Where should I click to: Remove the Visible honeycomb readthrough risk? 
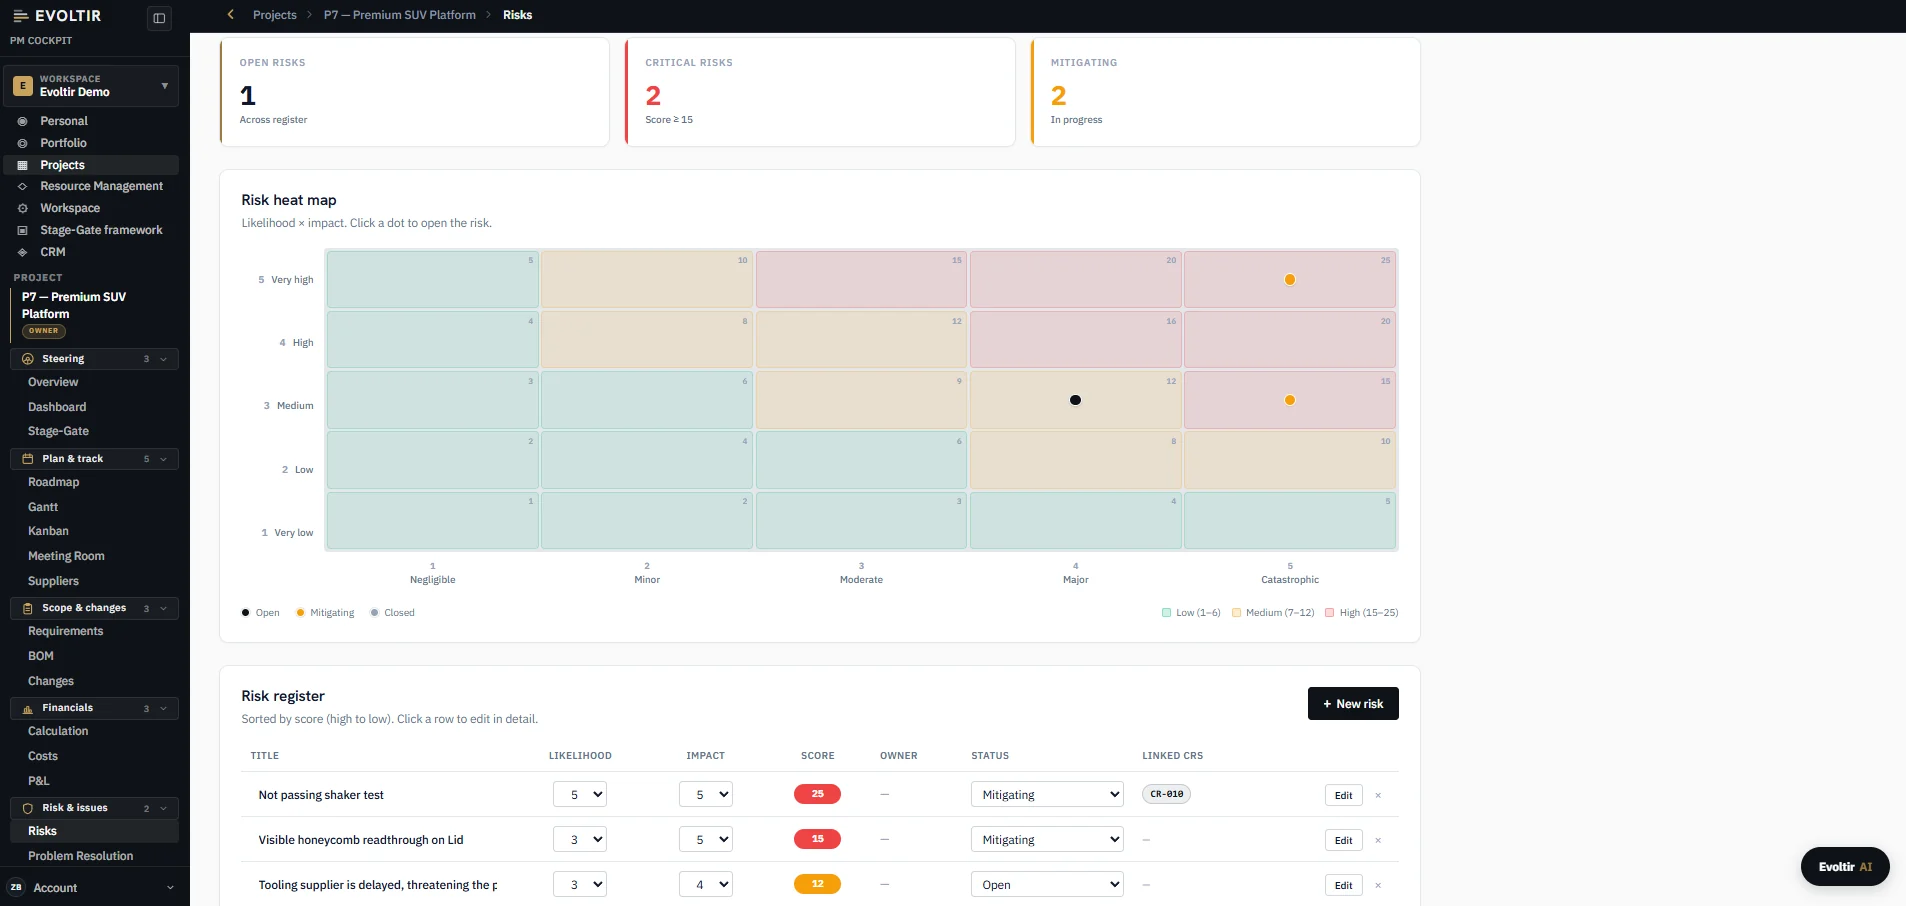pyautogui.click(x=1378, y=840)
